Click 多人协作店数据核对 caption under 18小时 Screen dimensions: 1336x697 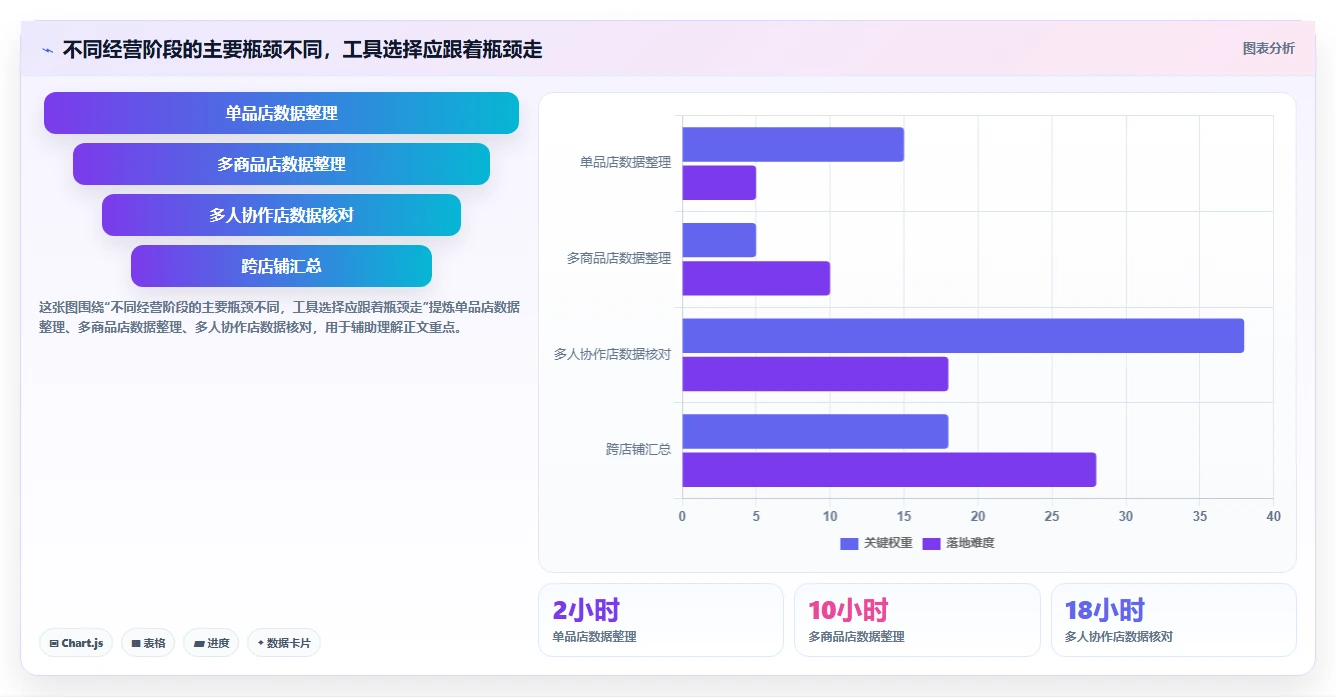click(1119, 636)
